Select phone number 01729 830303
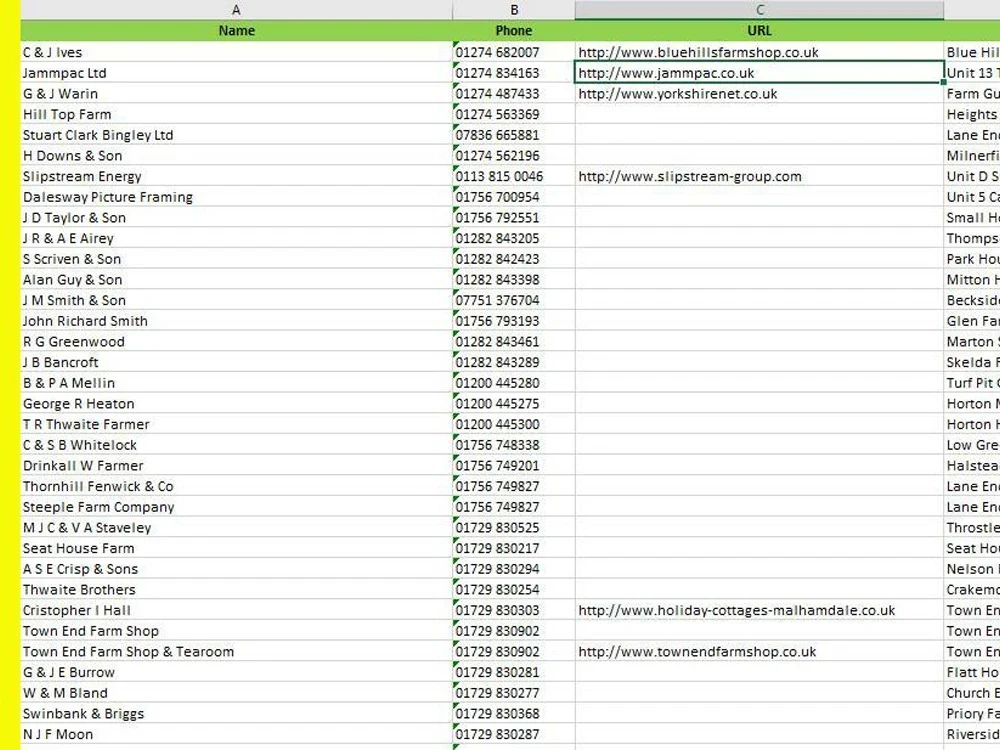1000x750 pixels. [x=513, y=610]
